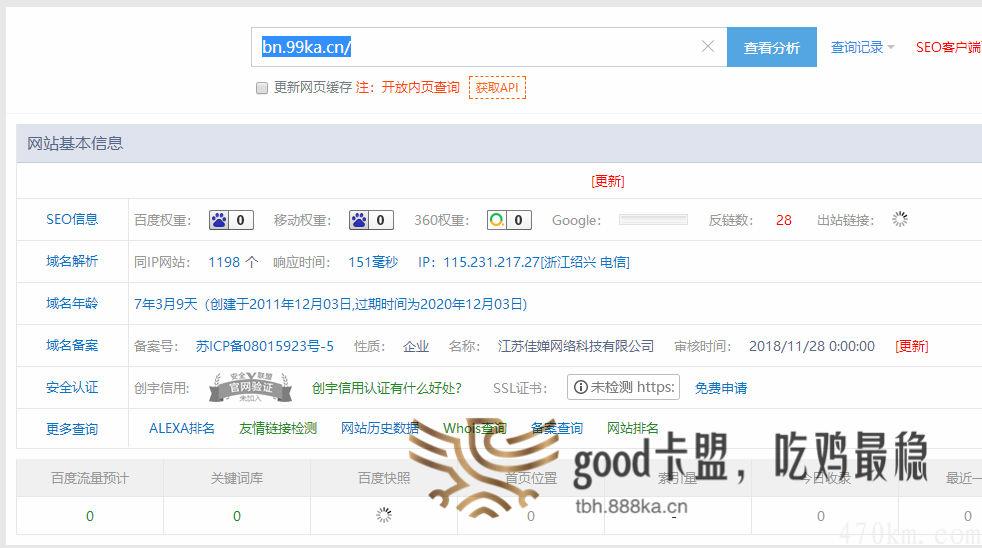Viewport: 982px width, 548px height.
Task: Click the 7年3月9天 domain age text
Action: tap(165, 304)
